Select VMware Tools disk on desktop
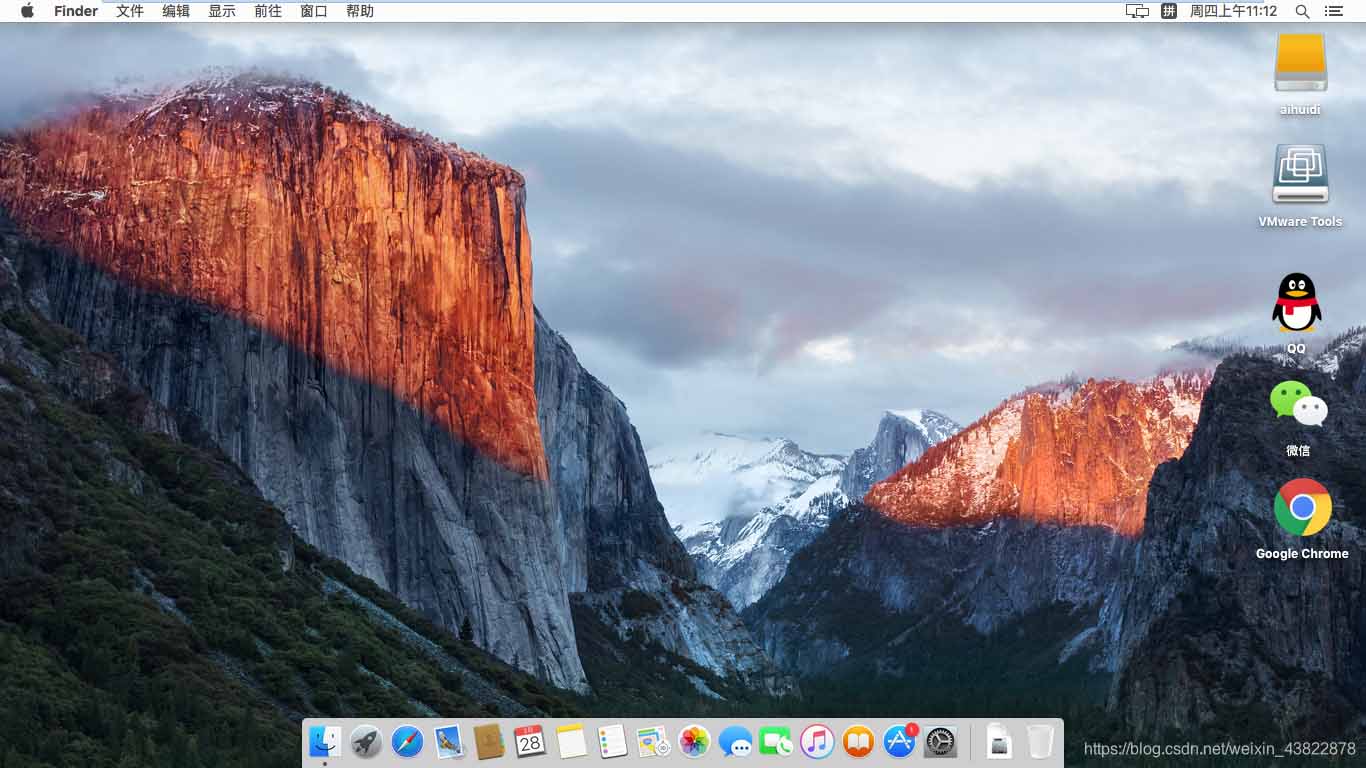 point(1300,185)
